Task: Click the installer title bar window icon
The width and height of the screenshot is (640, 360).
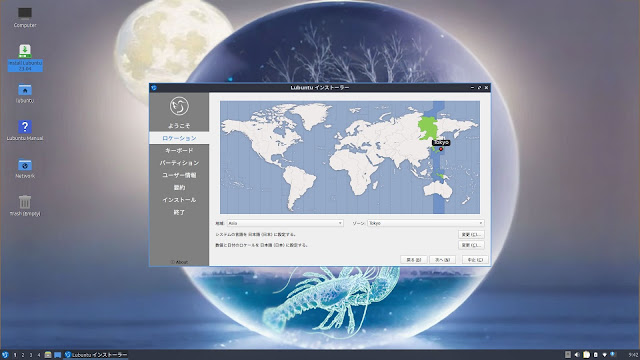Action: click(x=154, y=87)
